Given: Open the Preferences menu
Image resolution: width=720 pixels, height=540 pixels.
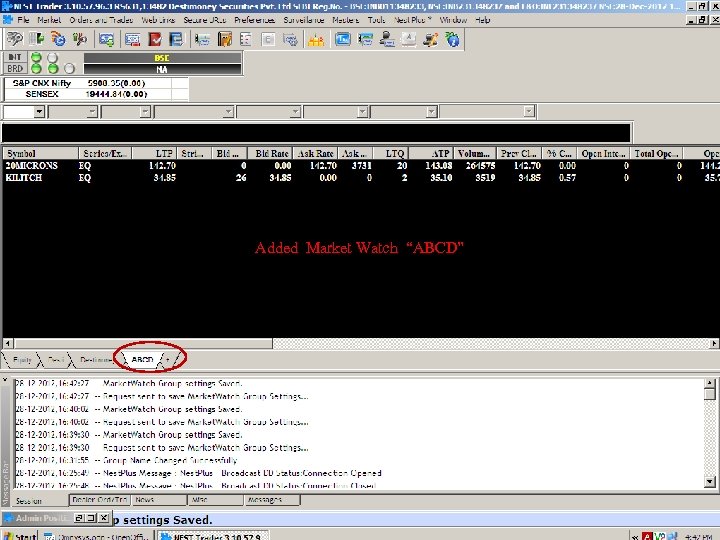Looking at the screenshot, I should pyautogui.click(x=254, y=20).
